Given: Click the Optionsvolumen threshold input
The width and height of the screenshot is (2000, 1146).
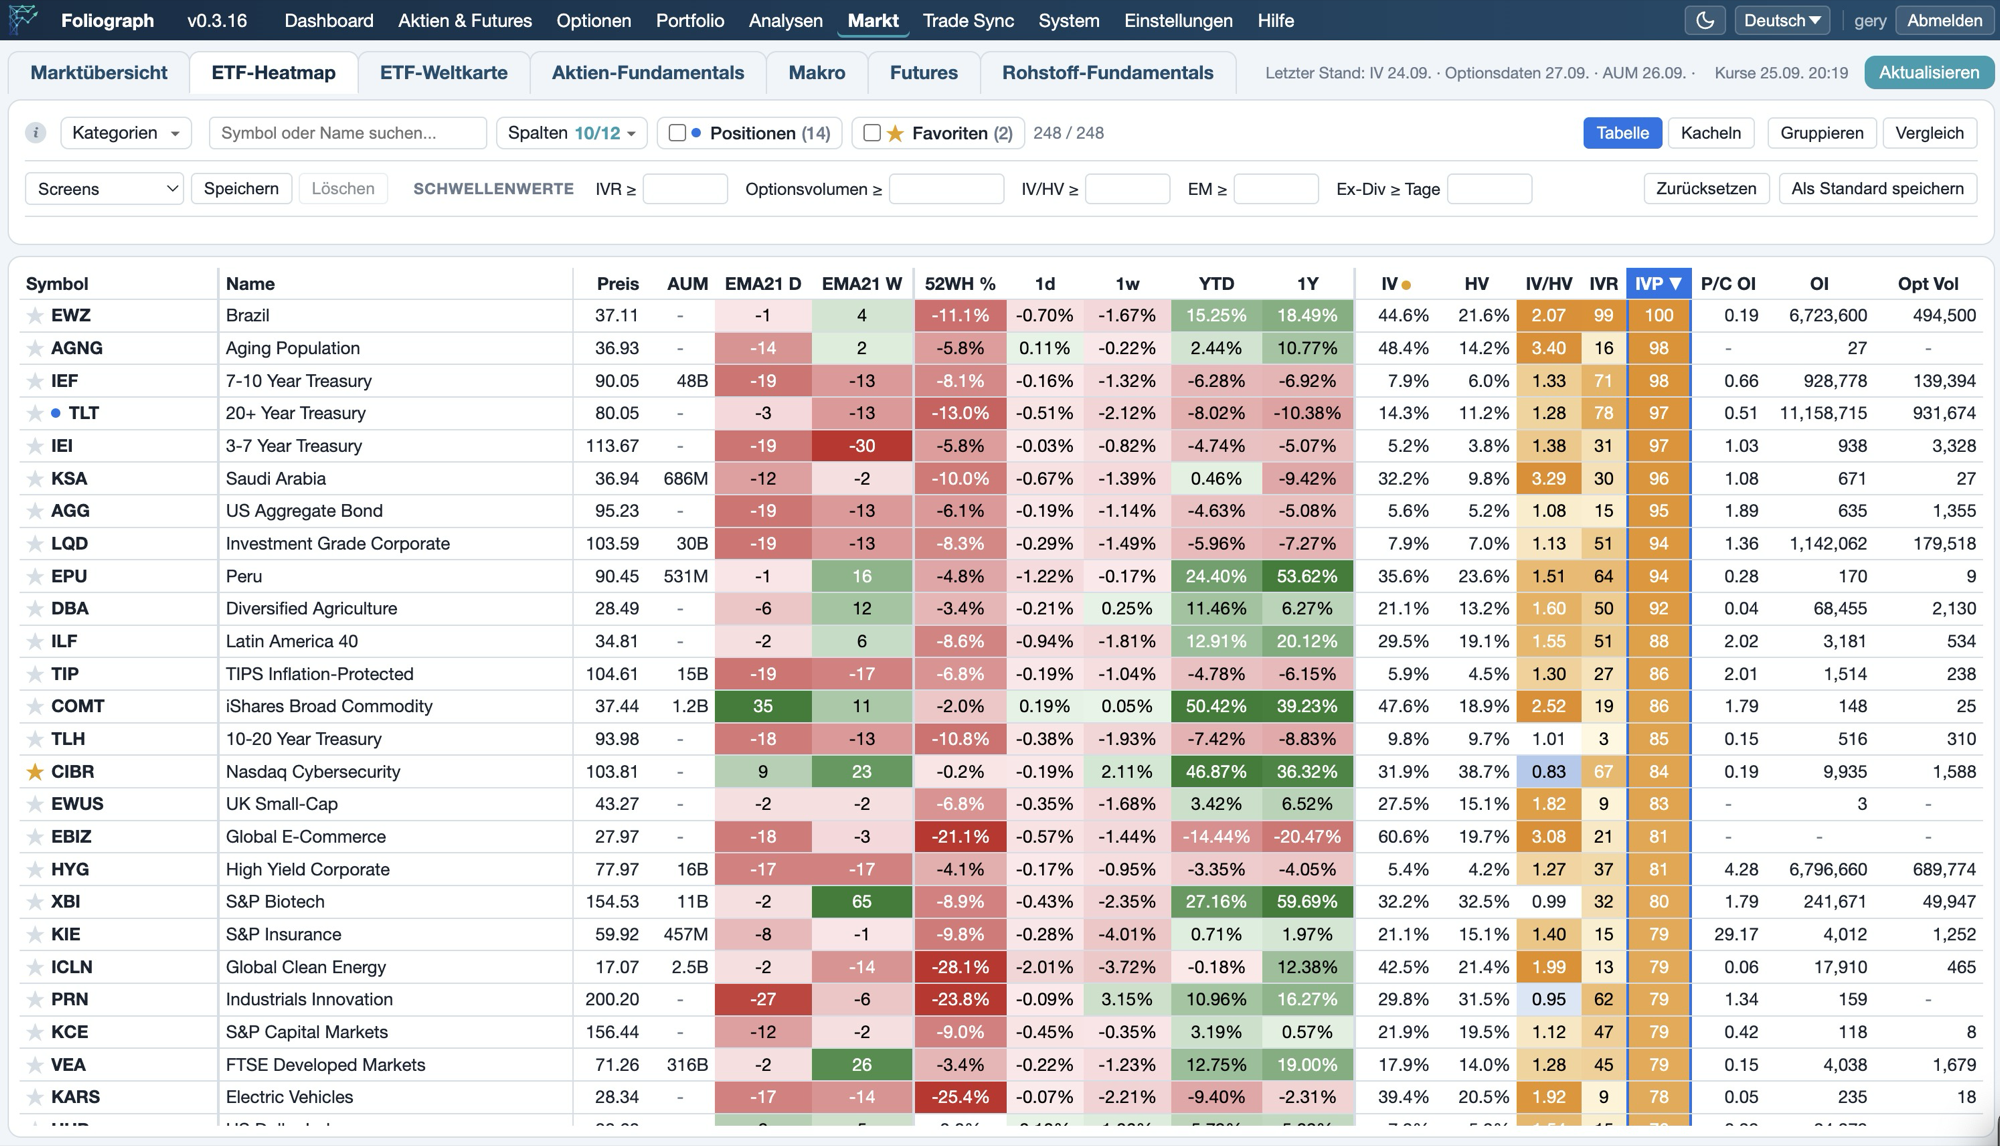Looking at the screenshot, I should coord(946,189).
